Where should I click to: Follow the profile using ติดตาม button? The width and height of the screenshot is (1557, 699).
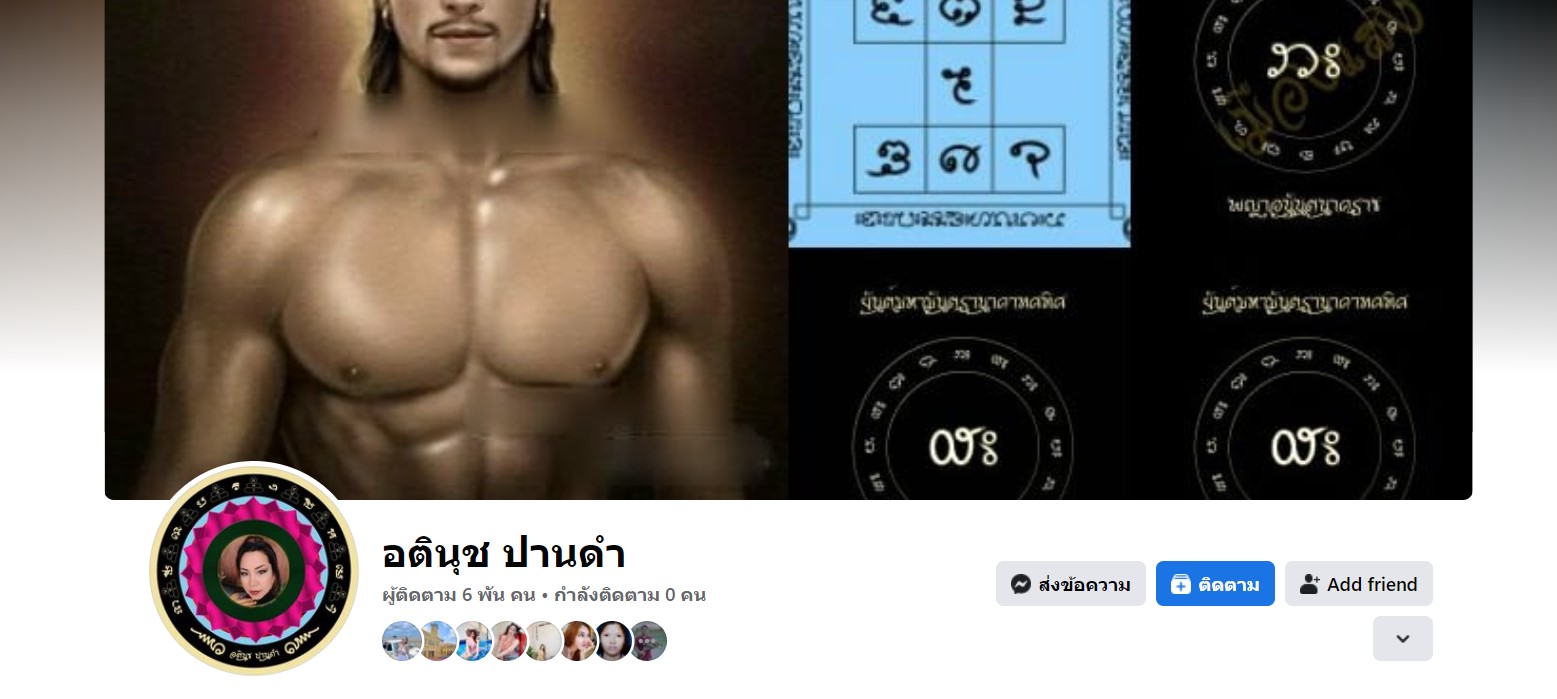coord(1215,584)
